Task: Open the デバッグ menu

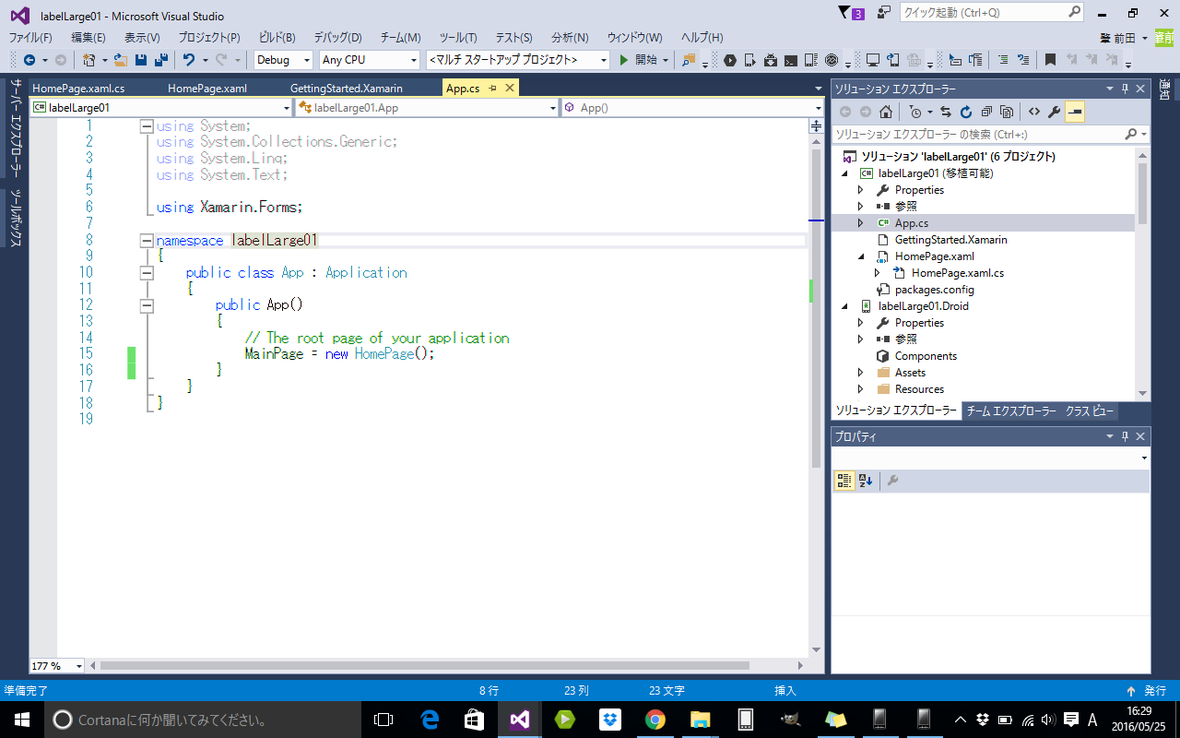Action: point(337,37)
